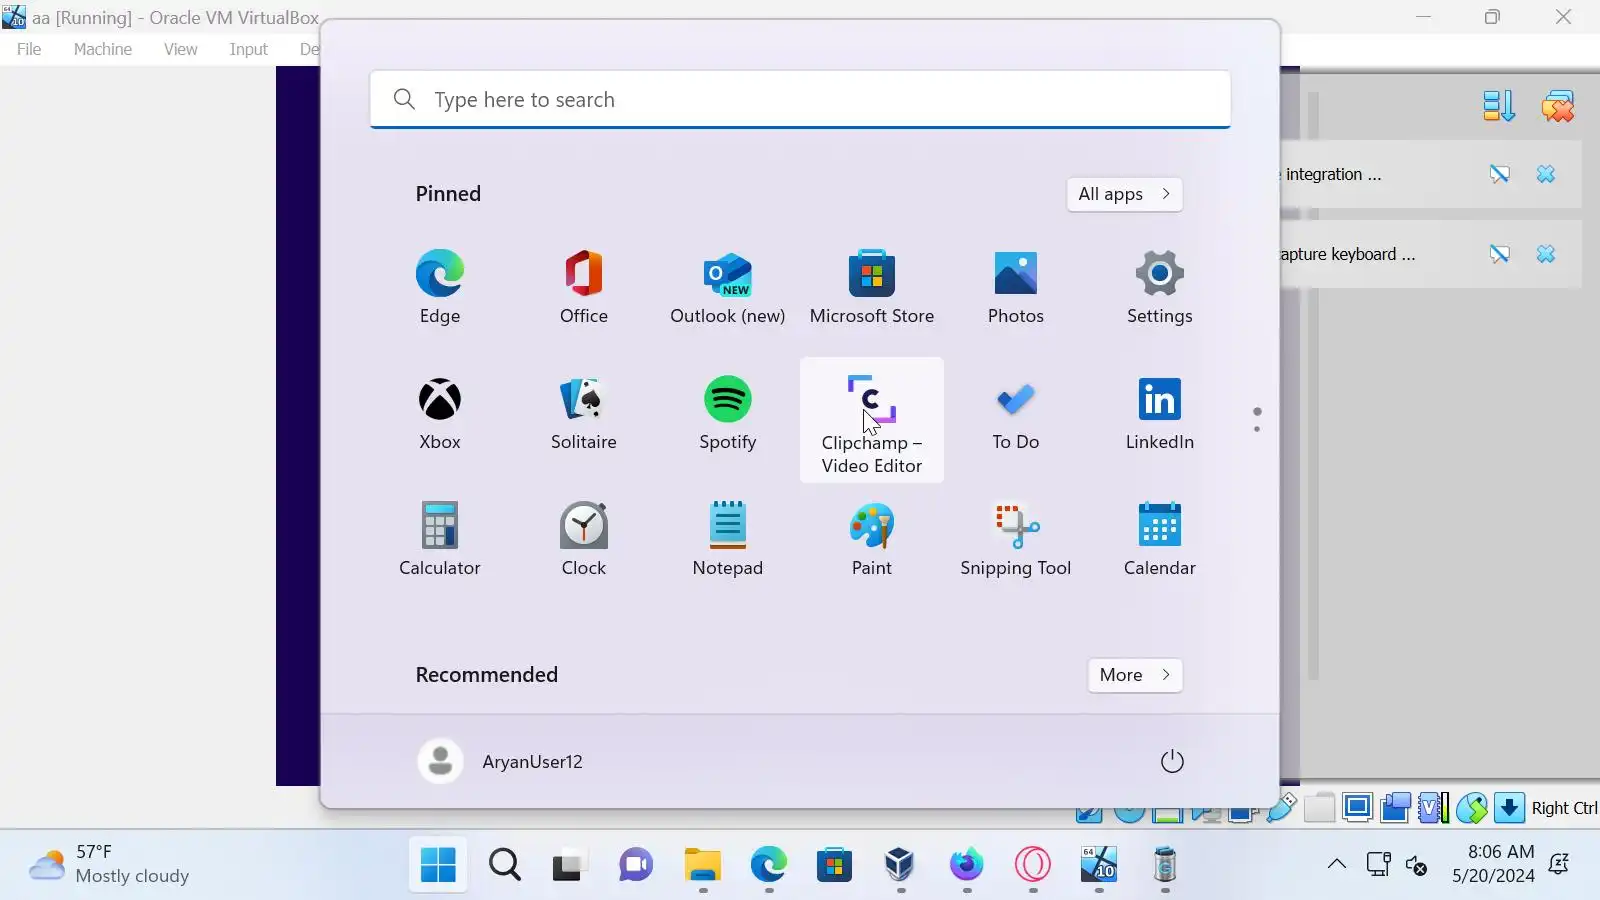Close the mouse integration notification
The height and width of the screenshot is (900, 1600).
[x=1546, y=174]
